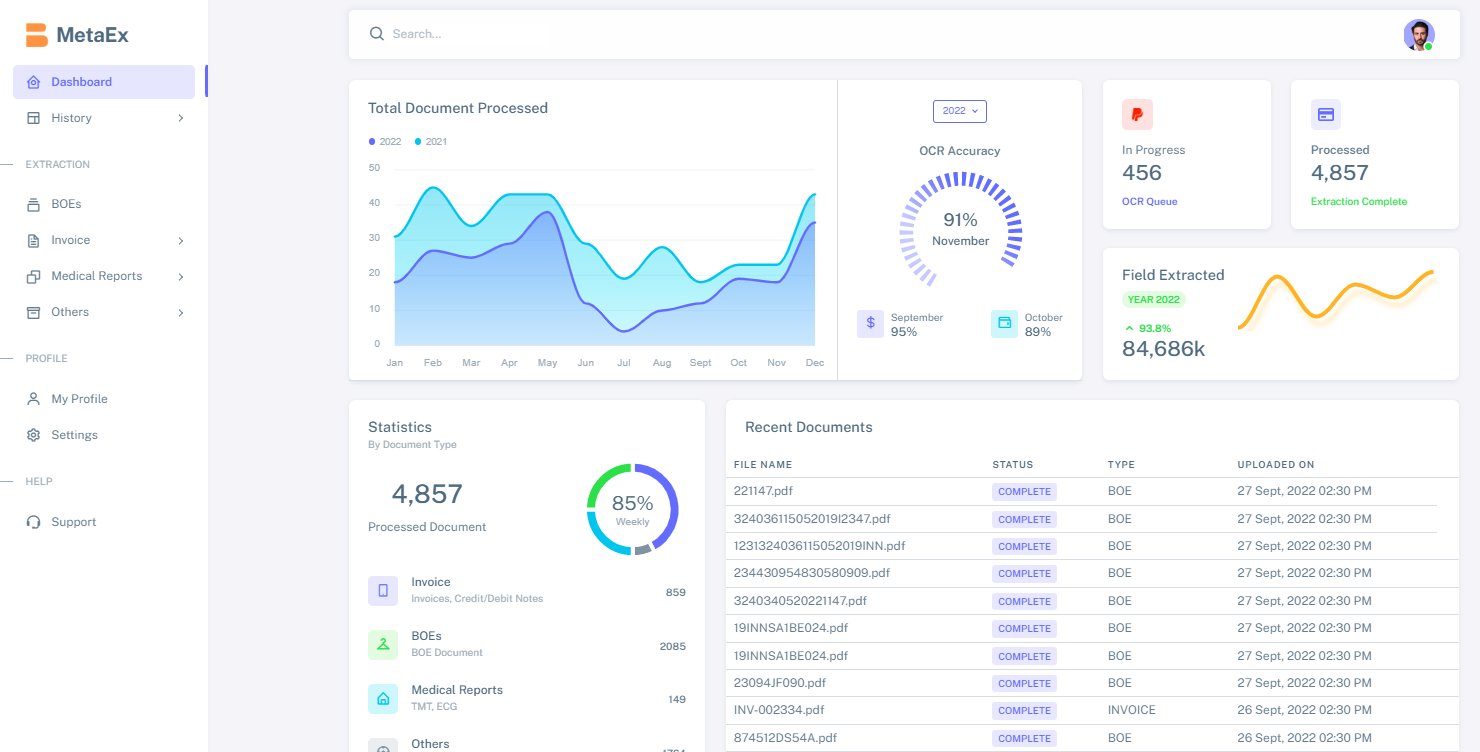
Task: Open Support page
Action: click(x=104, y=522)
